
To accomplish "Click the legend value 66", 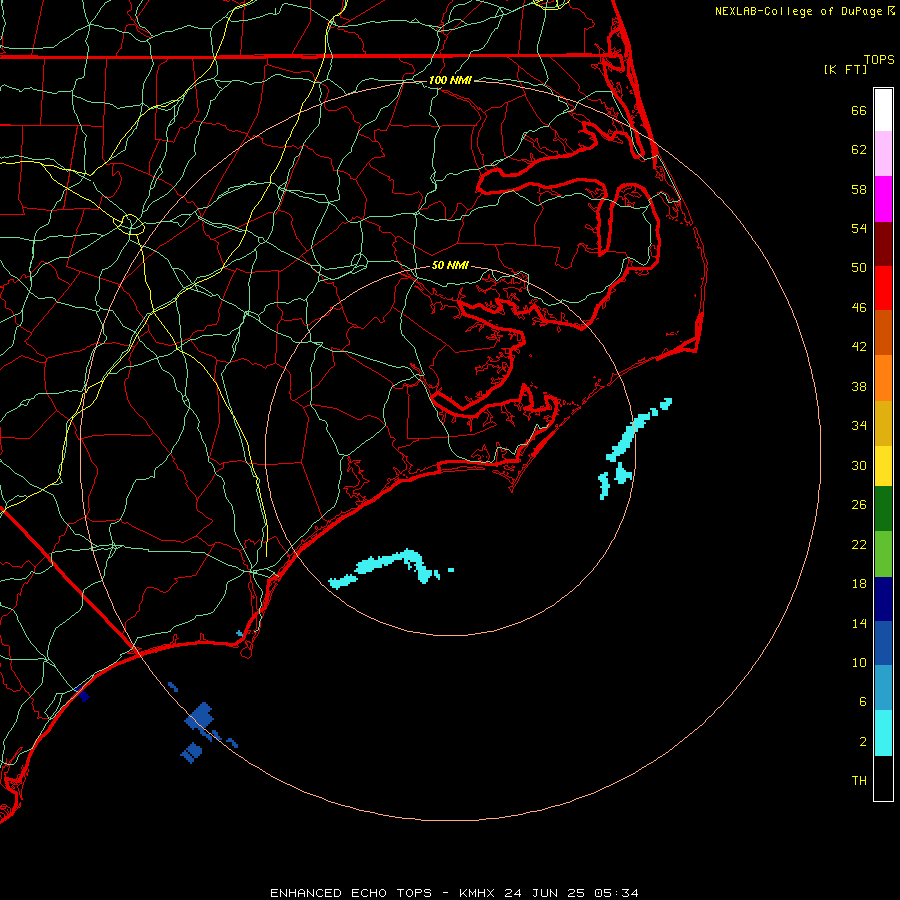I will pos(859,111).
